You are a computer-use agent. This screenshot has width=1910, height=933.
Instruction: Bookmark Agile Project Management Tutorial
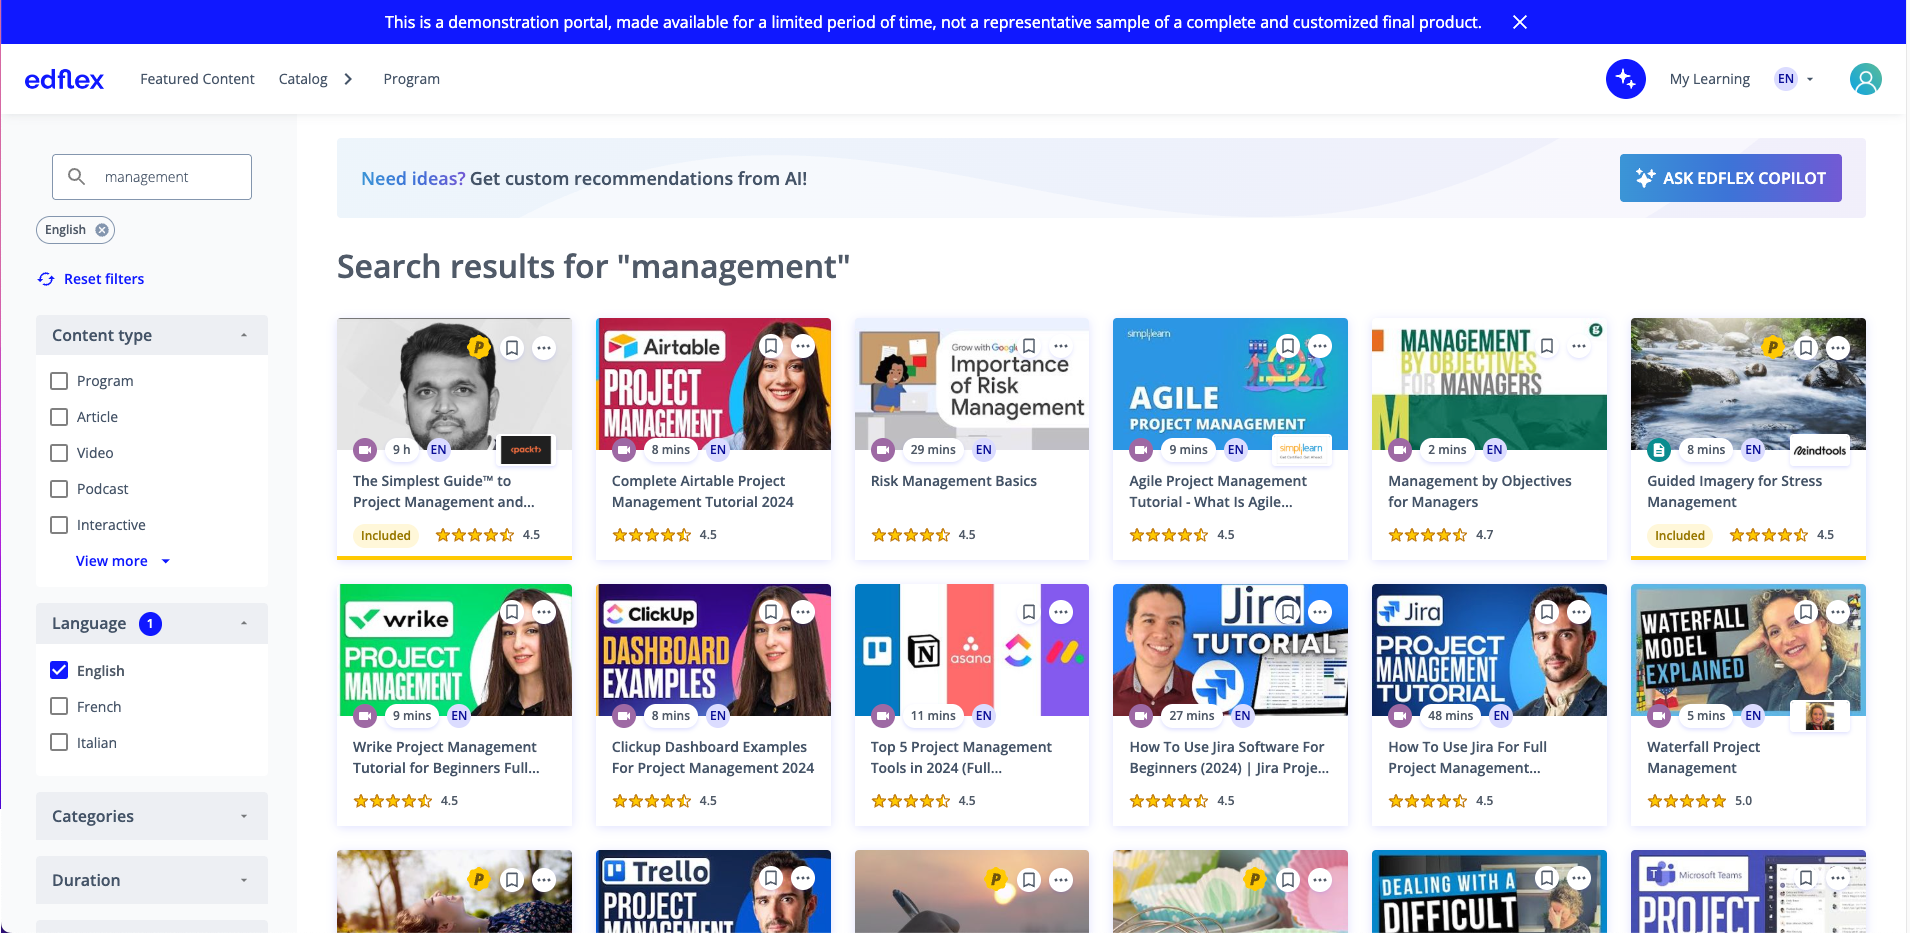tap(1288, 346)
